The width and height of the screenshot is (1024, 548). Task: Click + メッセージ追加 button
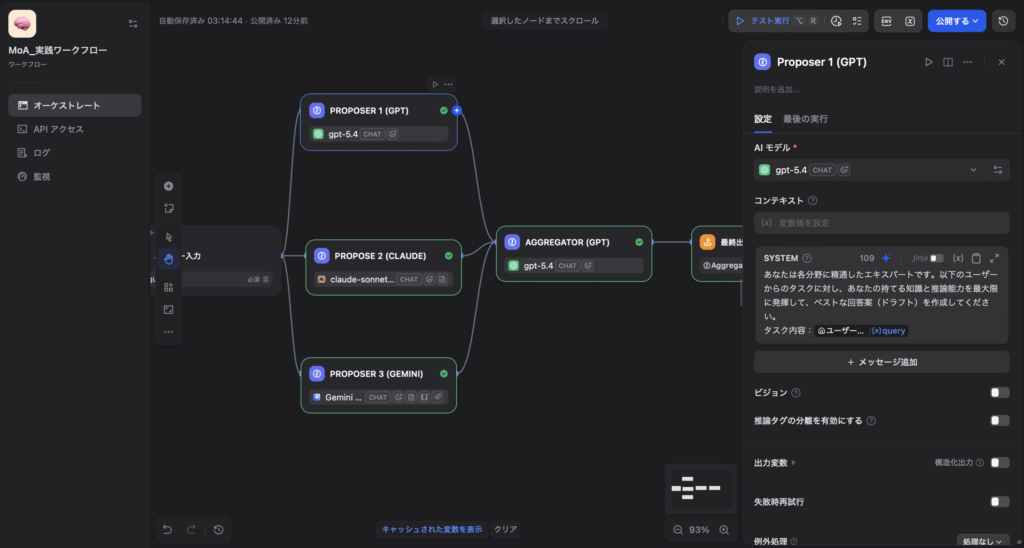coord(882,362)
